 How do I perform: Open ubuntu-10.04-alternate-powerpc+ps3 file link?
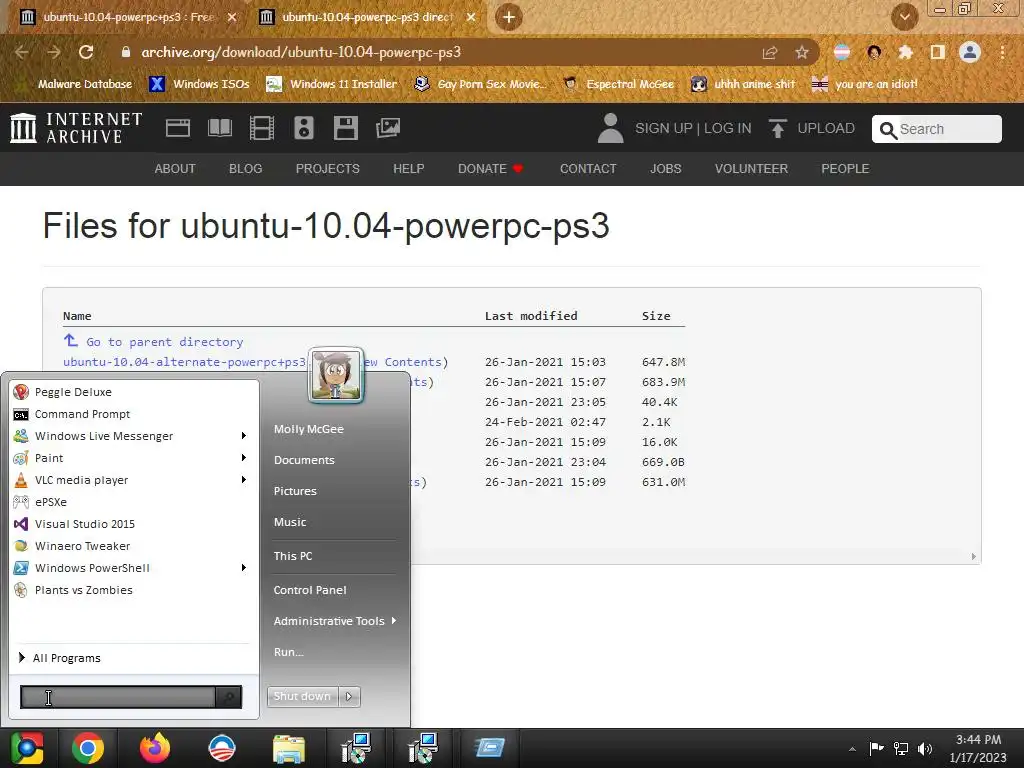tap(185, 362)
